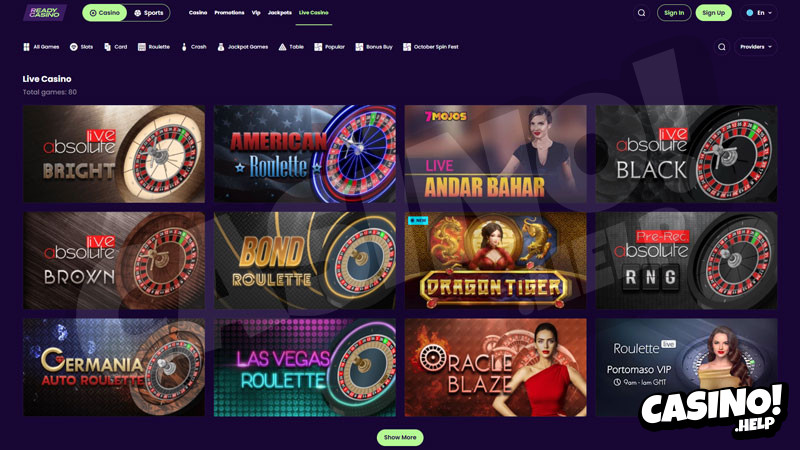Viewport: 800px width, 450px height.
Task: Select the Live Casino tab
Action: (314, 13)
